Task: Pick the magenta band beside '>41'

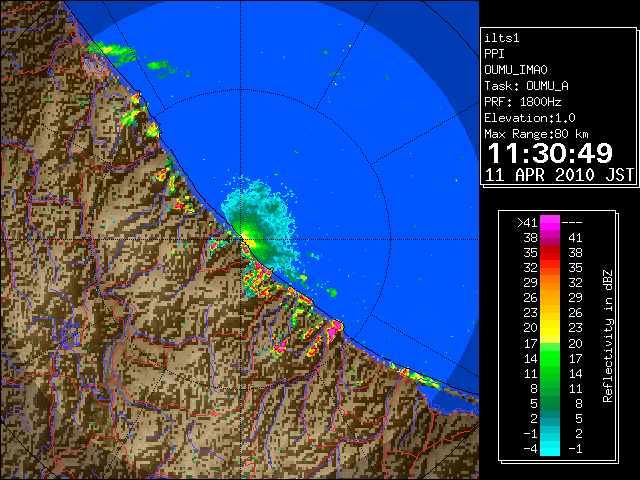Action: point(550,223)
